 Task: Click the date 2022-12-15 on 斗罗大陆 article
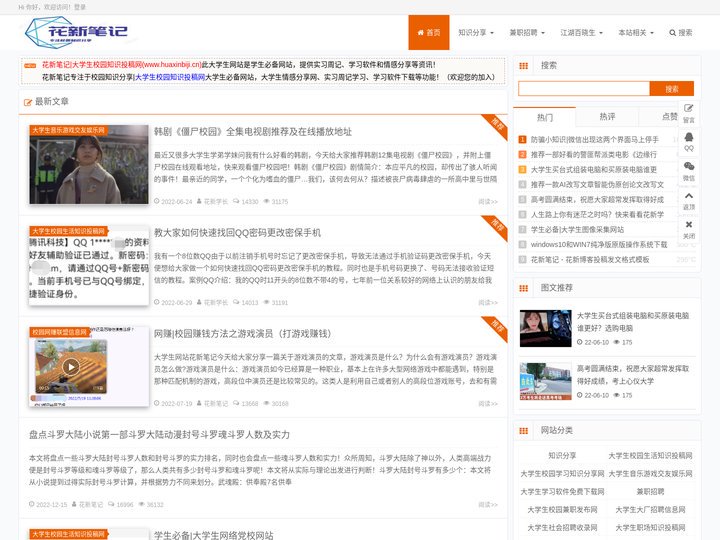tap(51, 505)
